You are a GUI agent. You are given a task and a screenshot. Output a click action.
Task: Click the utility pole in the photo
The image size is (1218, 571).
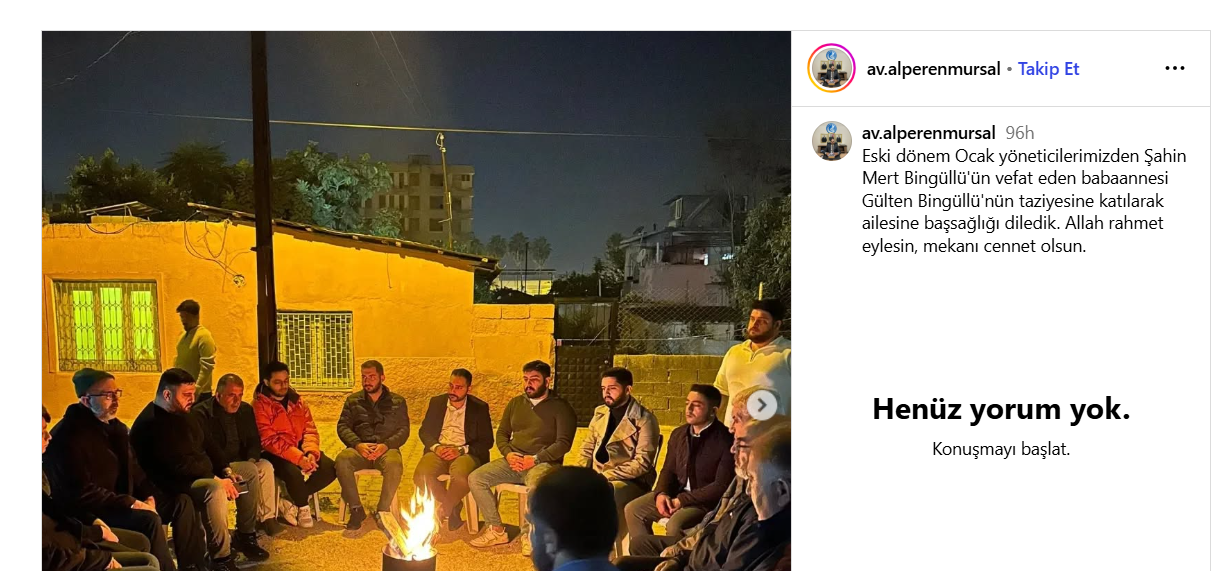click(x=263, y=200)
